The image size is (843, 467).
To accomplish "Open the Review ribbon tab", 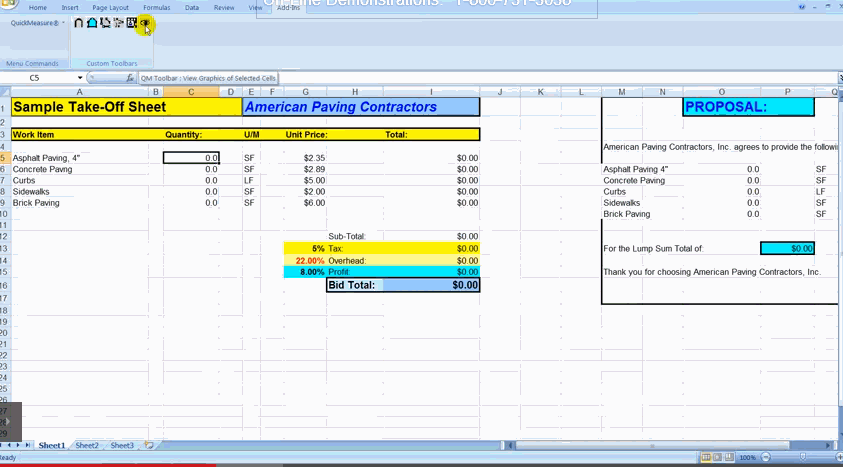I will pyautogui.click(x=224, y=8).
